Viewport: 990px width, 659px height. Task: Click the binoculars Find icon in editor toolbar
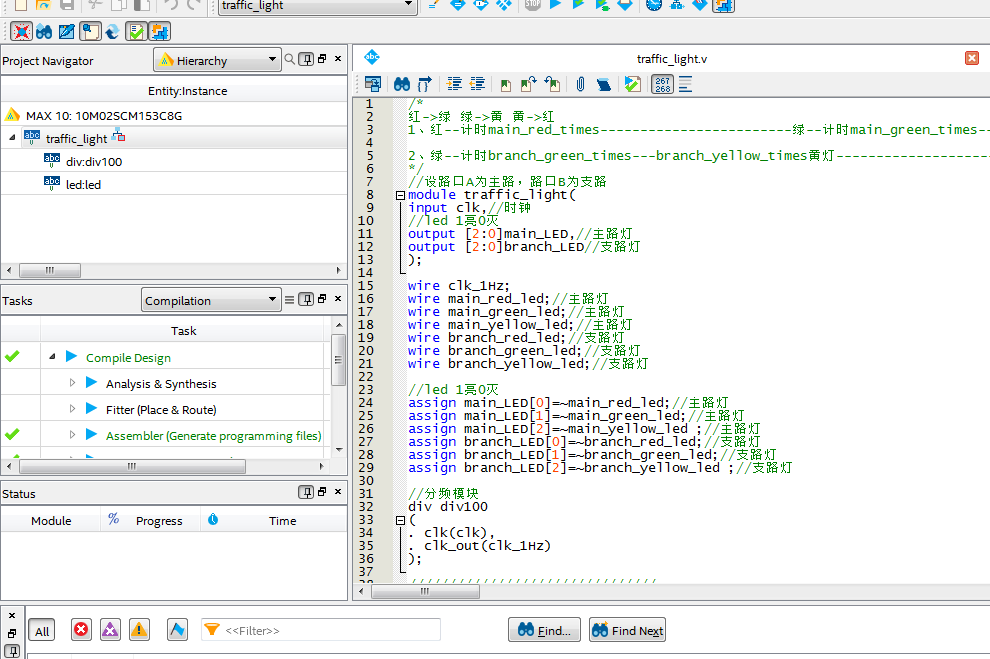coord(401,84)
